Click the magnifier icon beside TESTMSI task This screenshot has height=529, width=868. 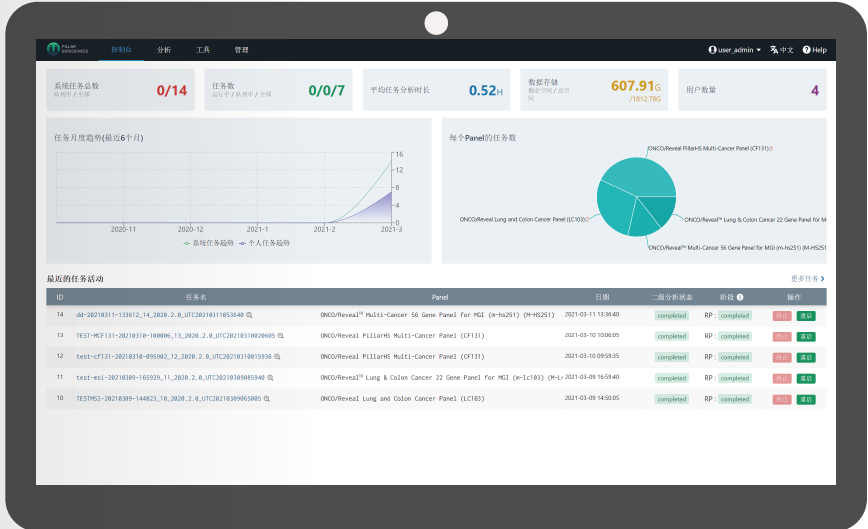pyautogui.click(x=267, y=398)
